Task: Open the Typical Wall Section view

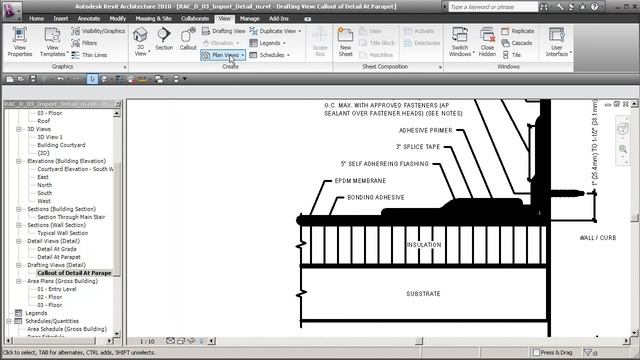Action: point(62,233)
